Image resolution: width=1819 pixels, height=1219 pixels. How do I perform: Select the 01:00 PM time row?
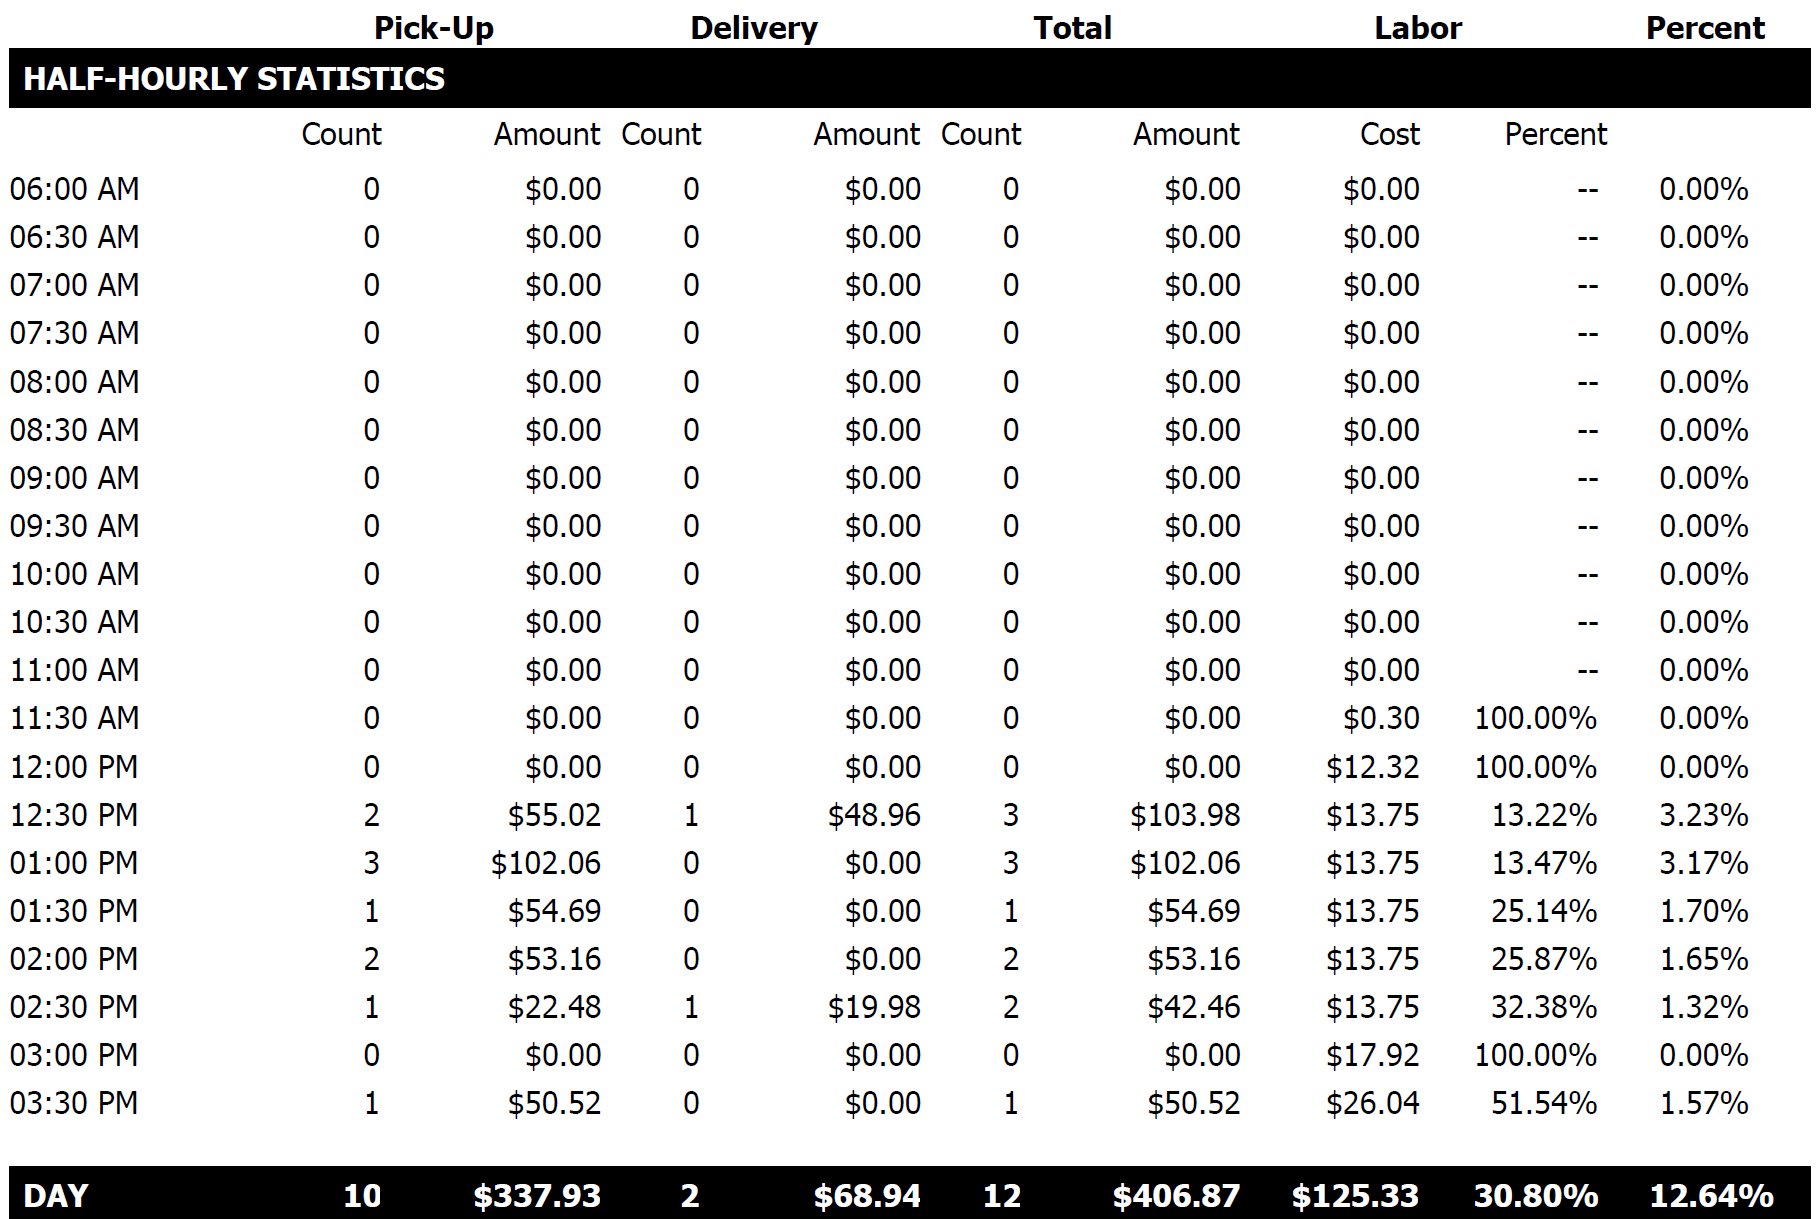74,863
